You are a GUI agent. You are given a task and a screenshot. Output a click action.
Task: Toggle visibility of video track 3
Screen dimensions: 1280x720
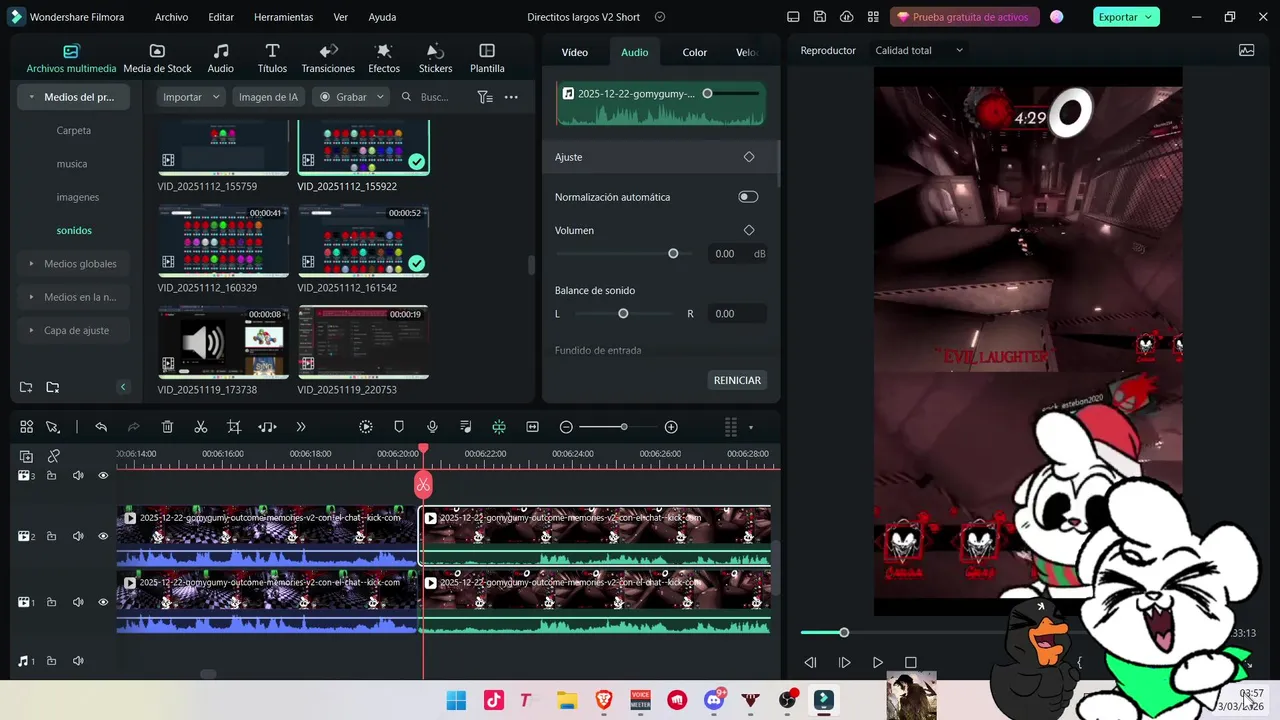[103, 476]
